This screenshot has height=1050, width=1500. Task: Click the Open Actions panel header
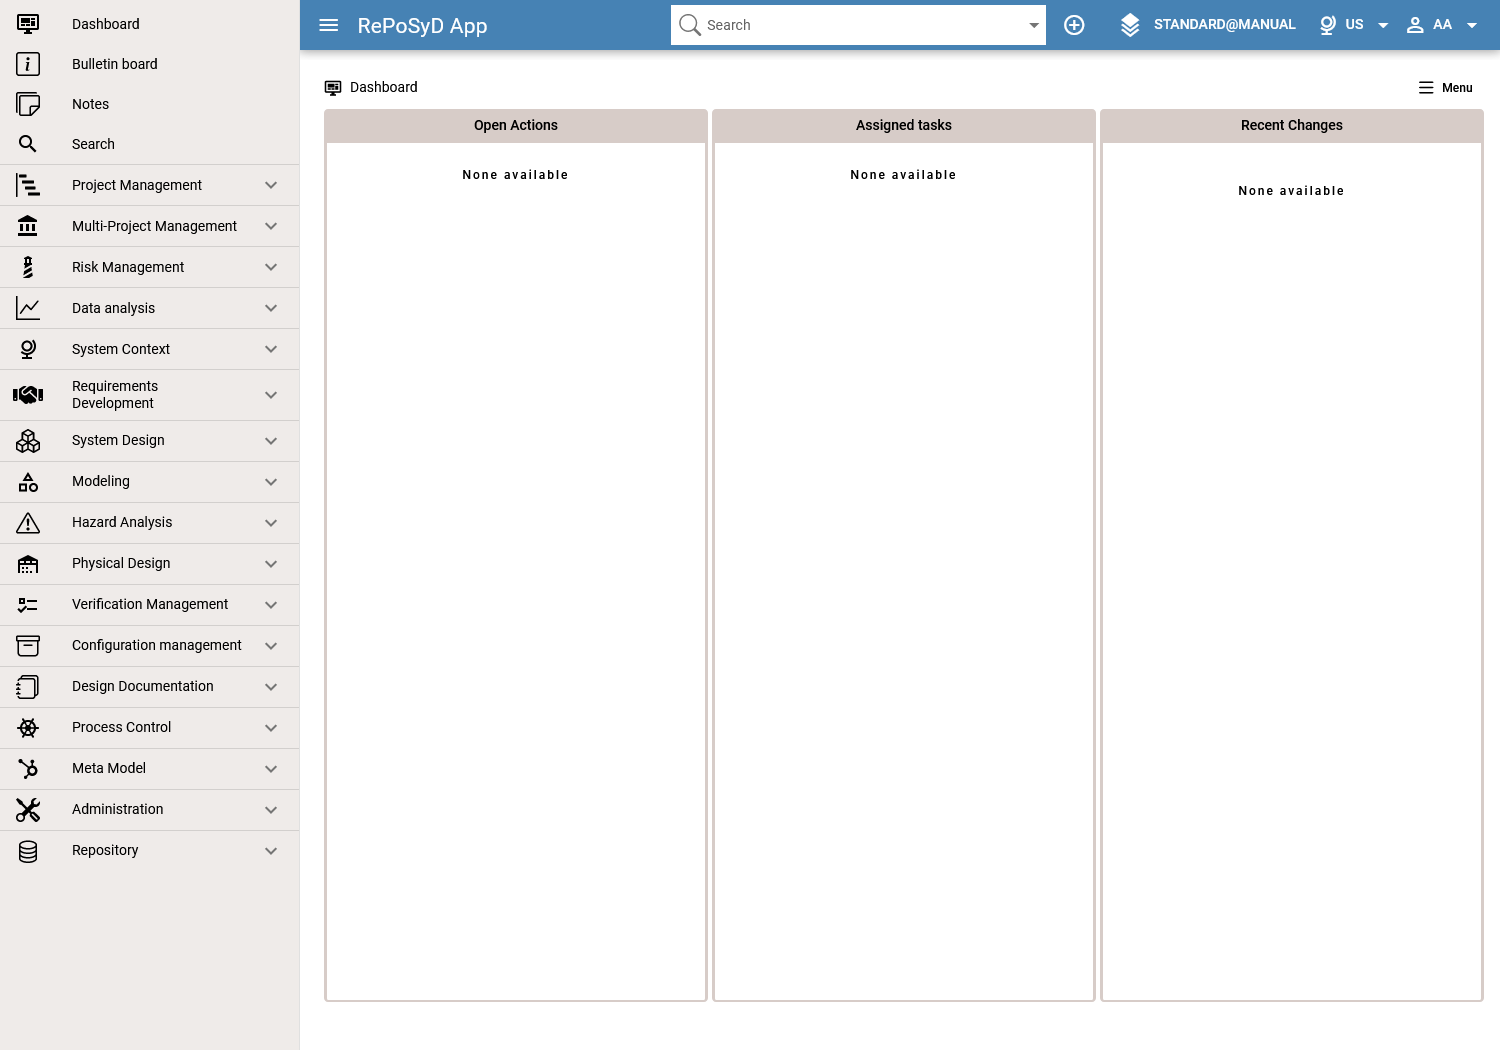[516, 126]
